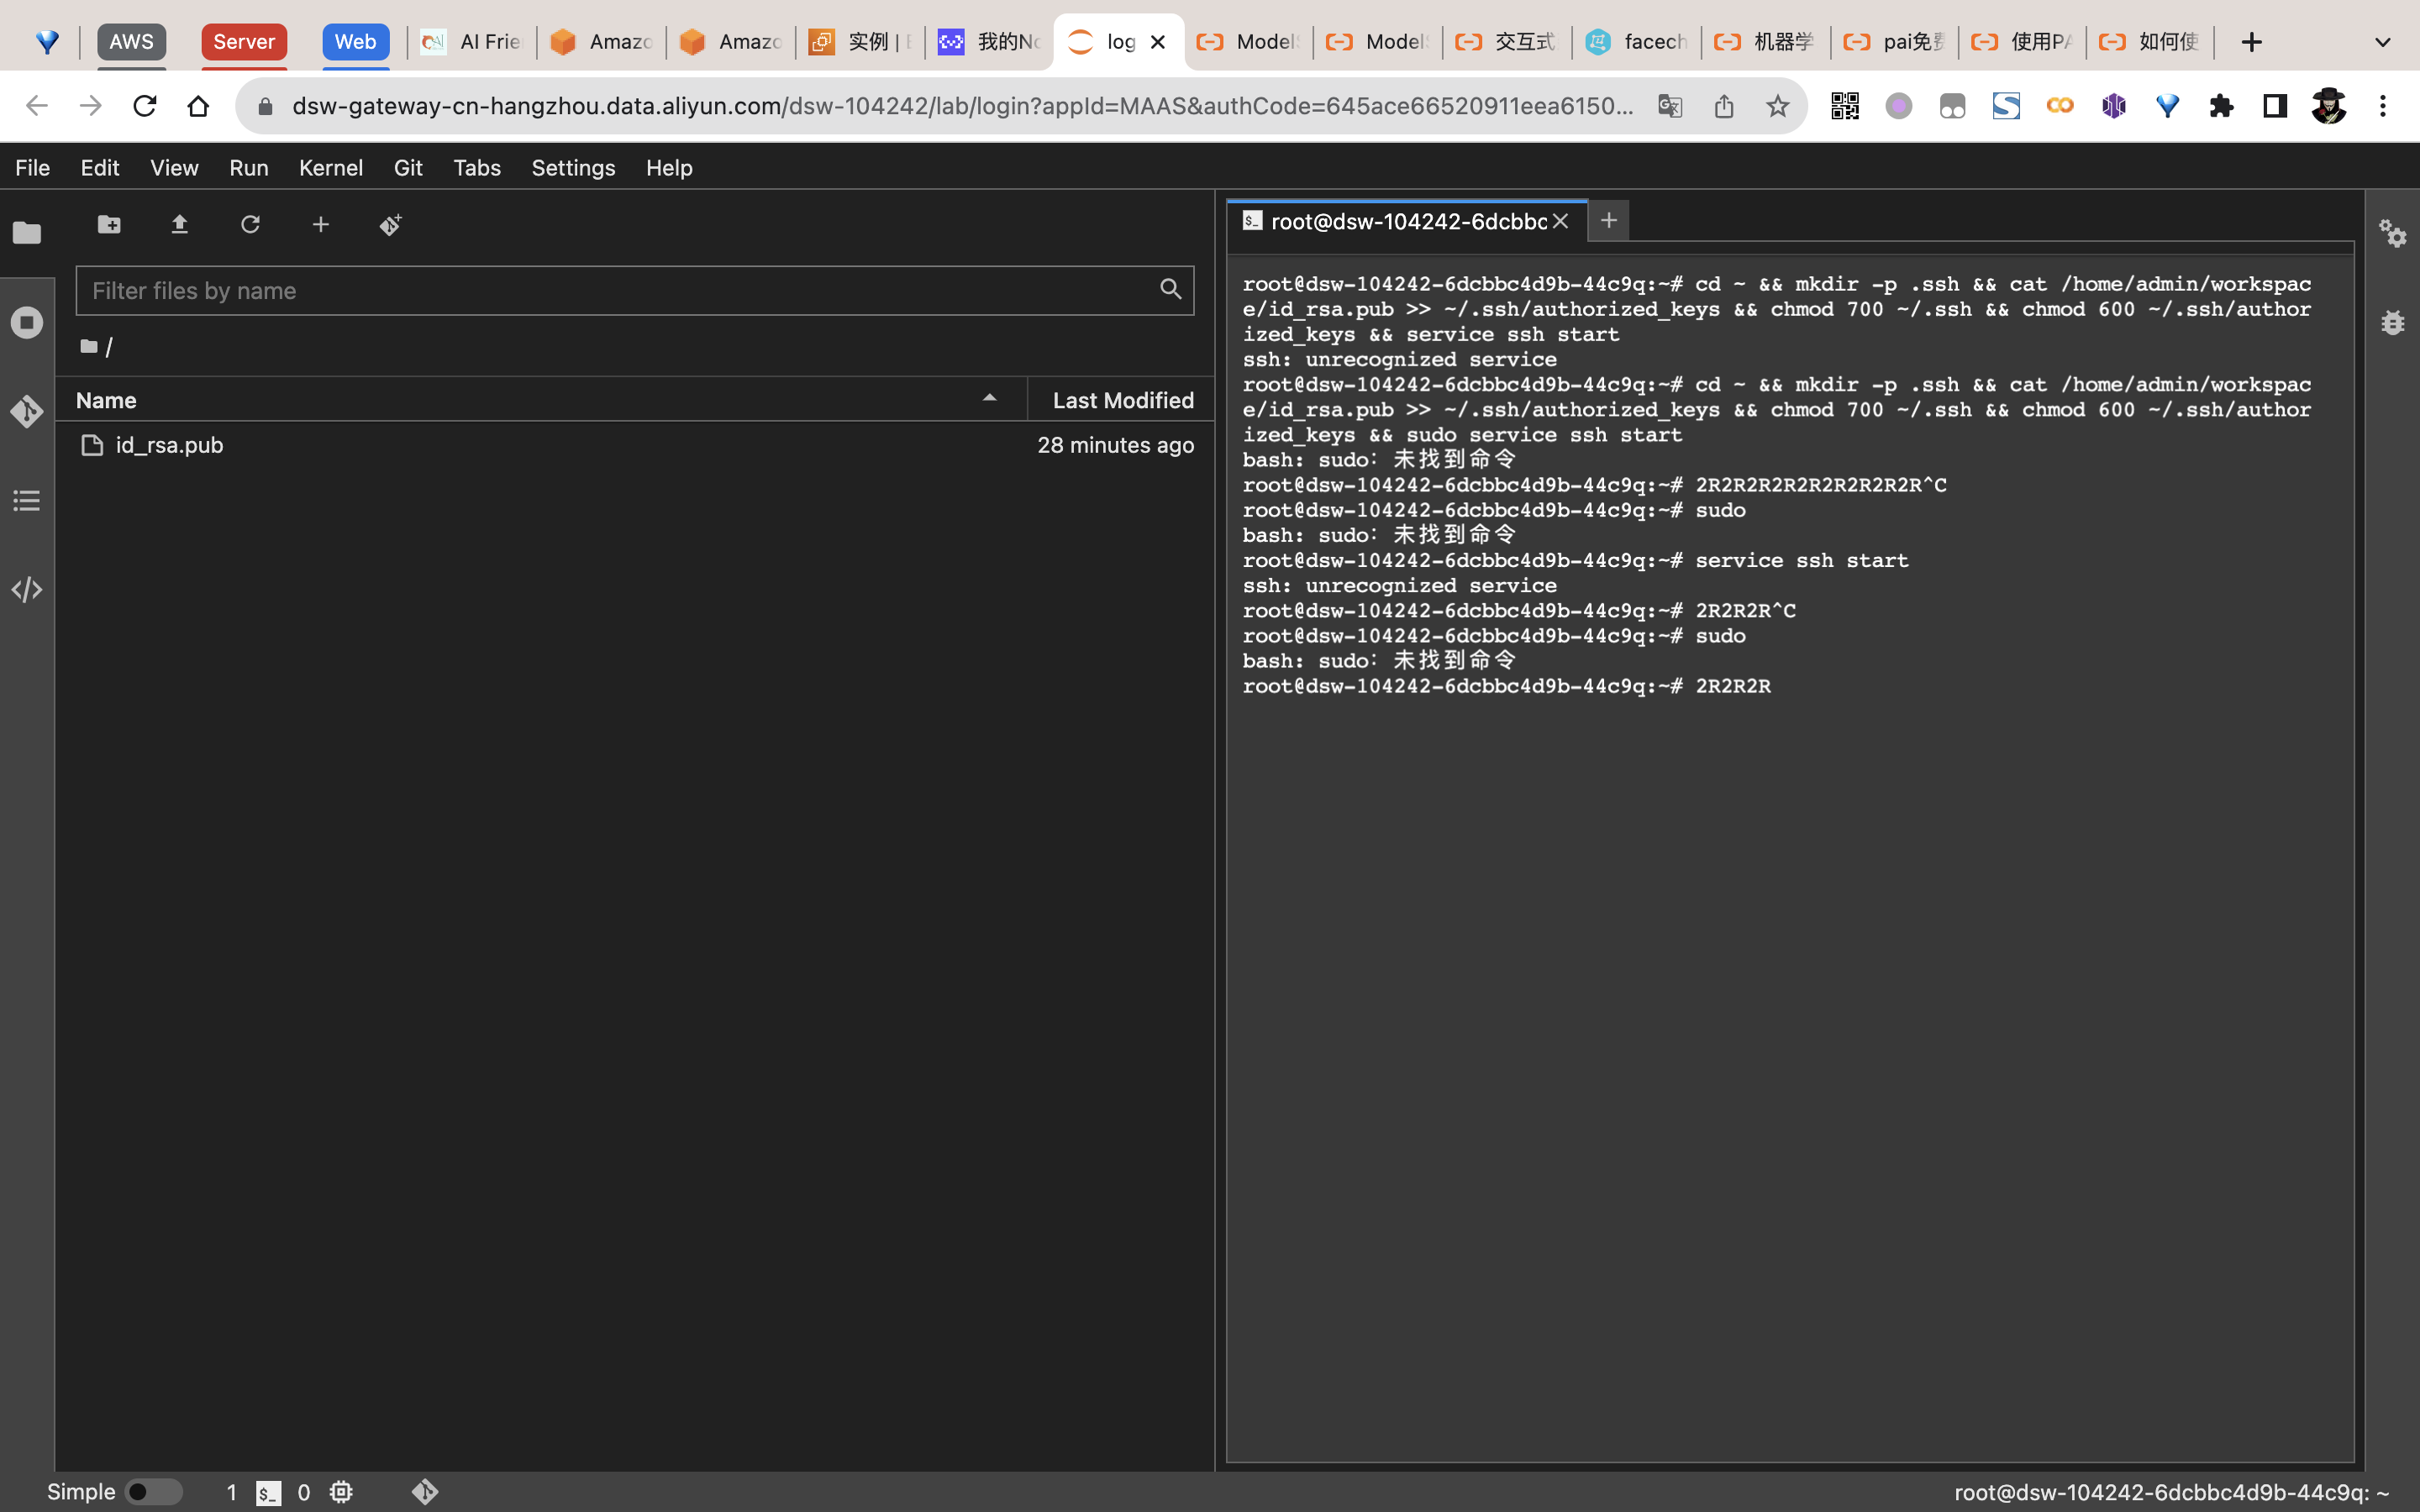
Task: Open the Kernel menu
Action: (x=331, y=167)
